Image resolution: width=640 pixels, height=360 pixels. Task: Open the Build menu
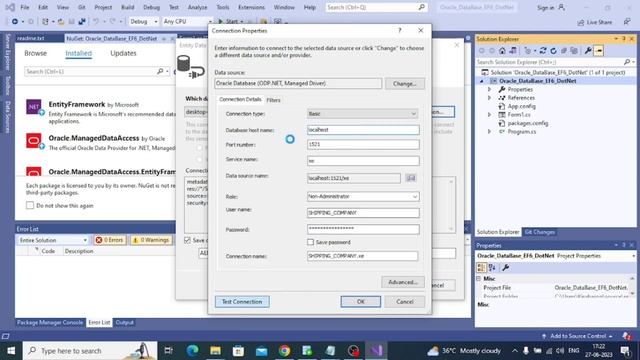coord(127,7)
